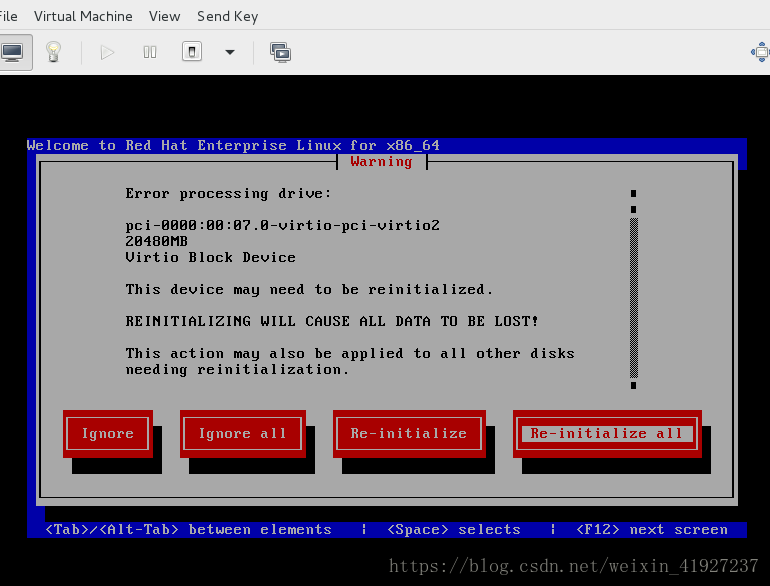Click 'This device may need to be reinitialized.'
Viewport: 770px width, 586px height.
click(309, 289)
